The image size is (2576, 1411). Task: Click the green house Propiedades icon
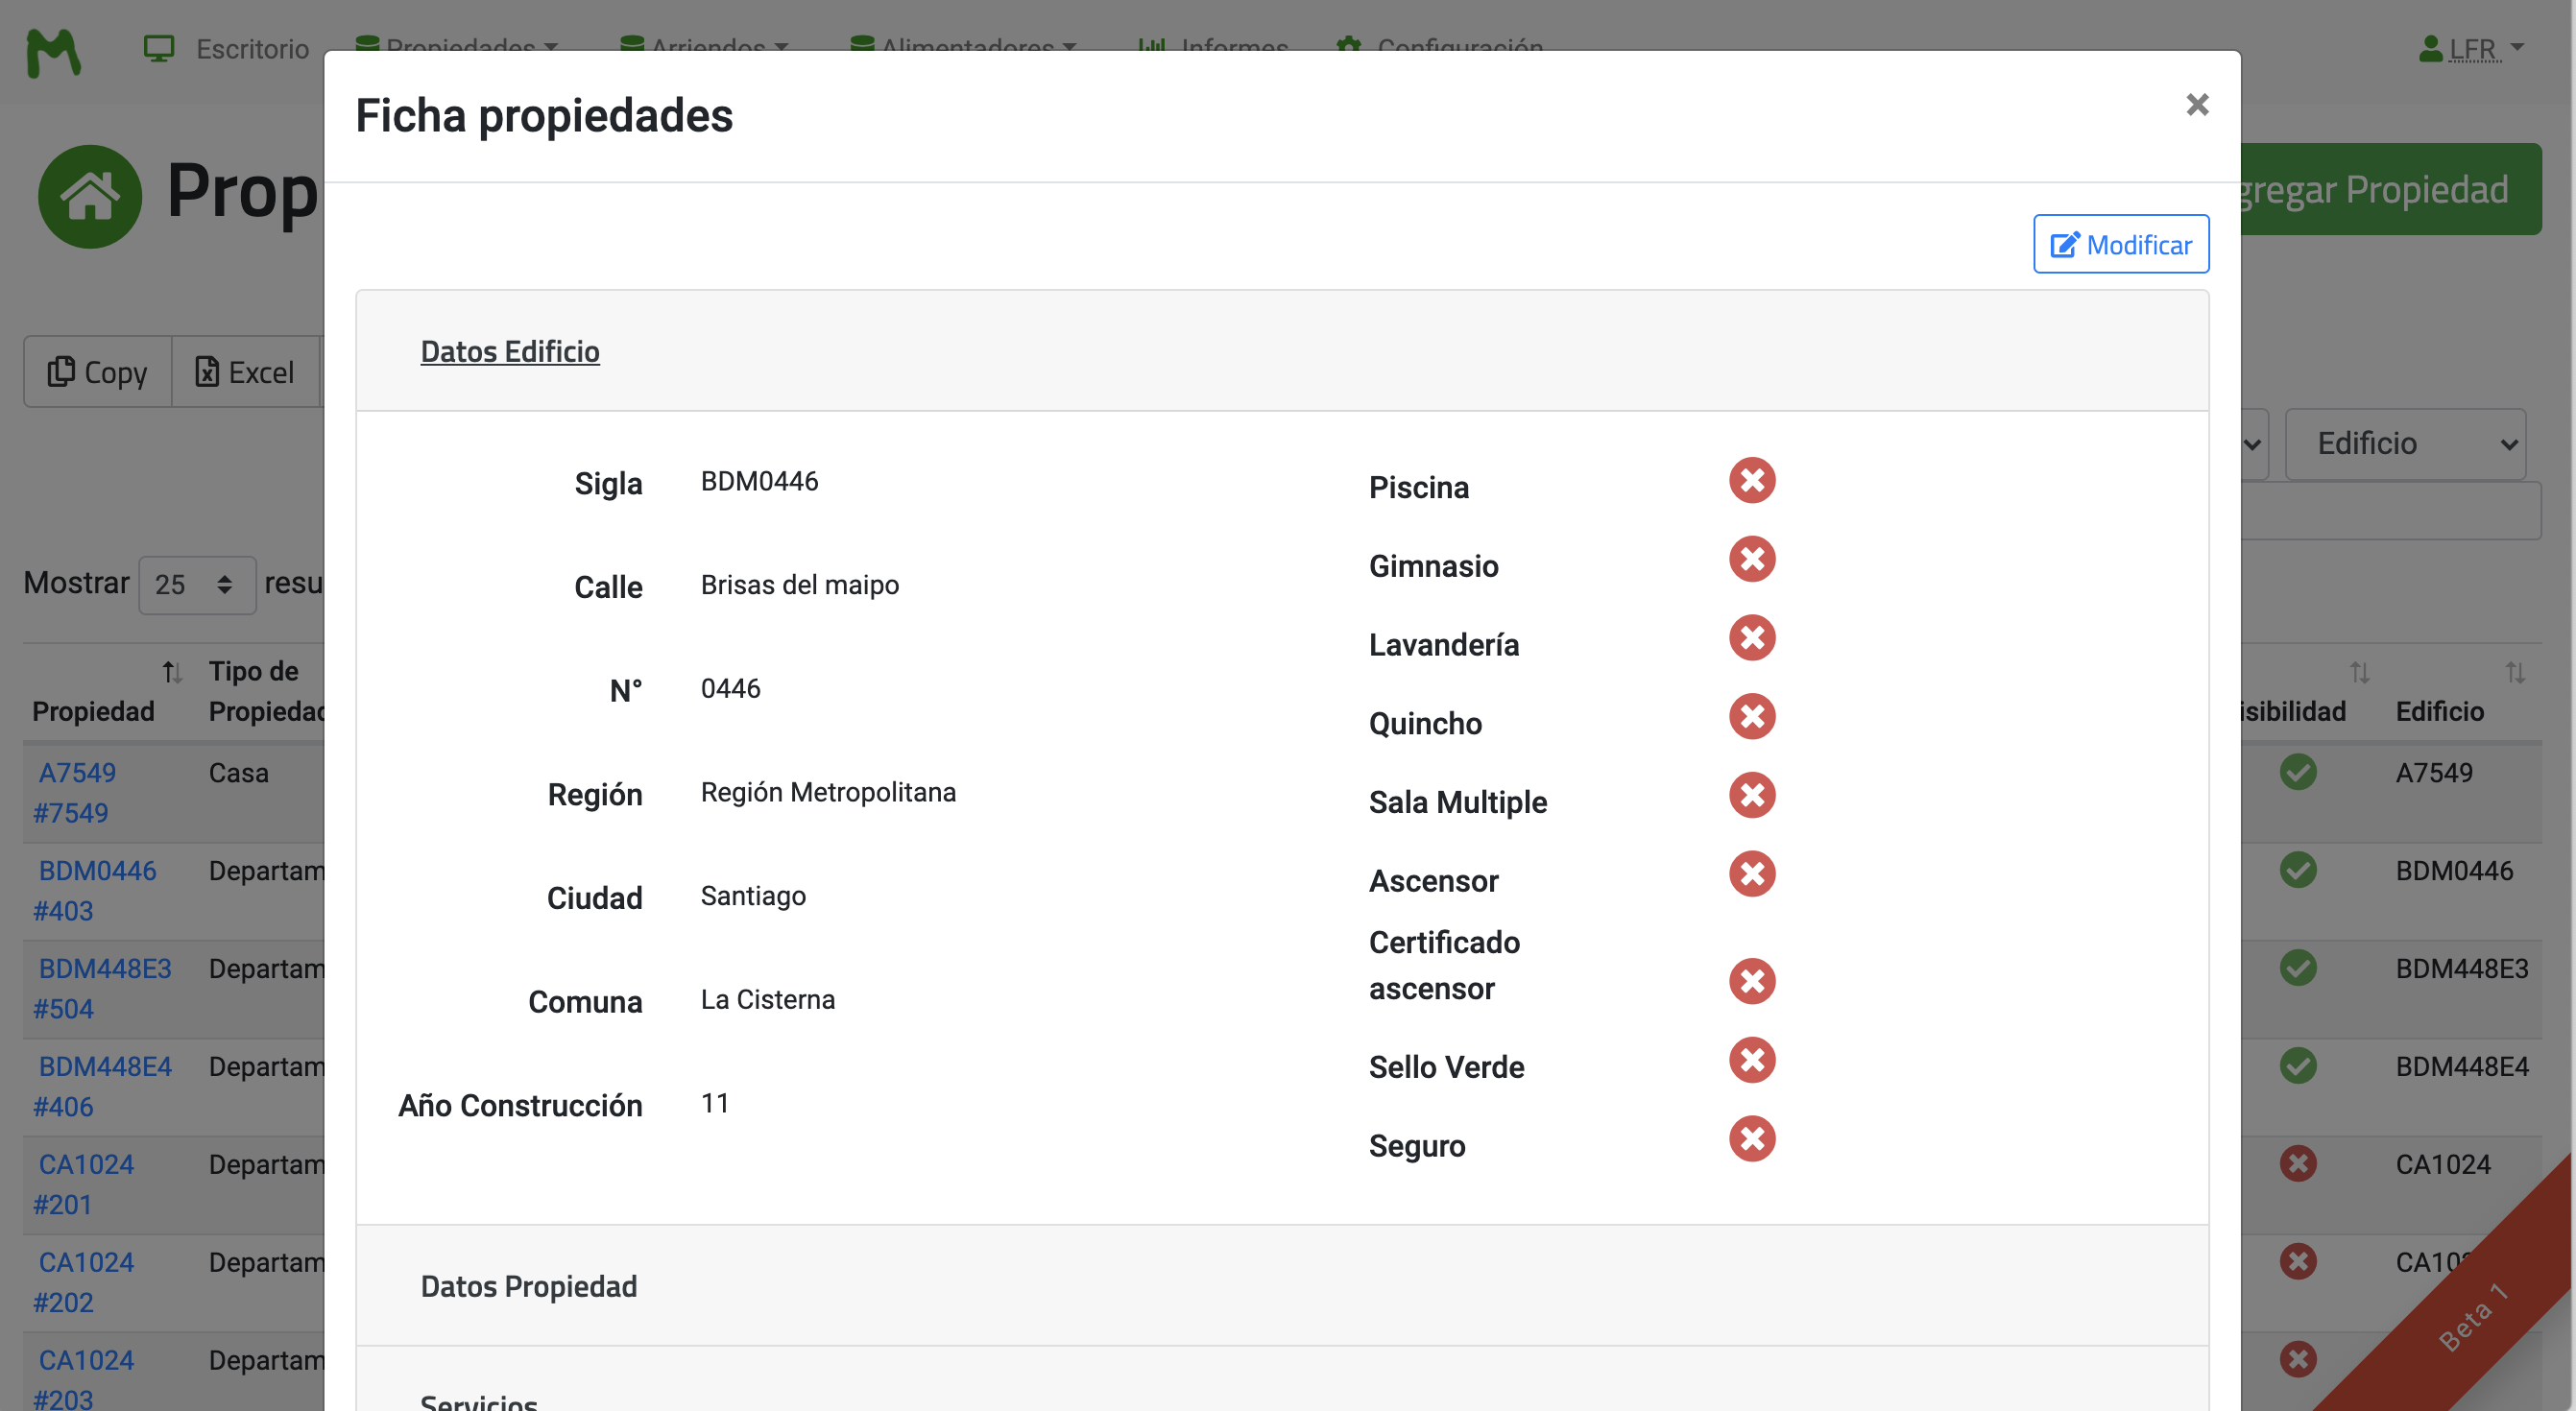[x=90, y=196]
